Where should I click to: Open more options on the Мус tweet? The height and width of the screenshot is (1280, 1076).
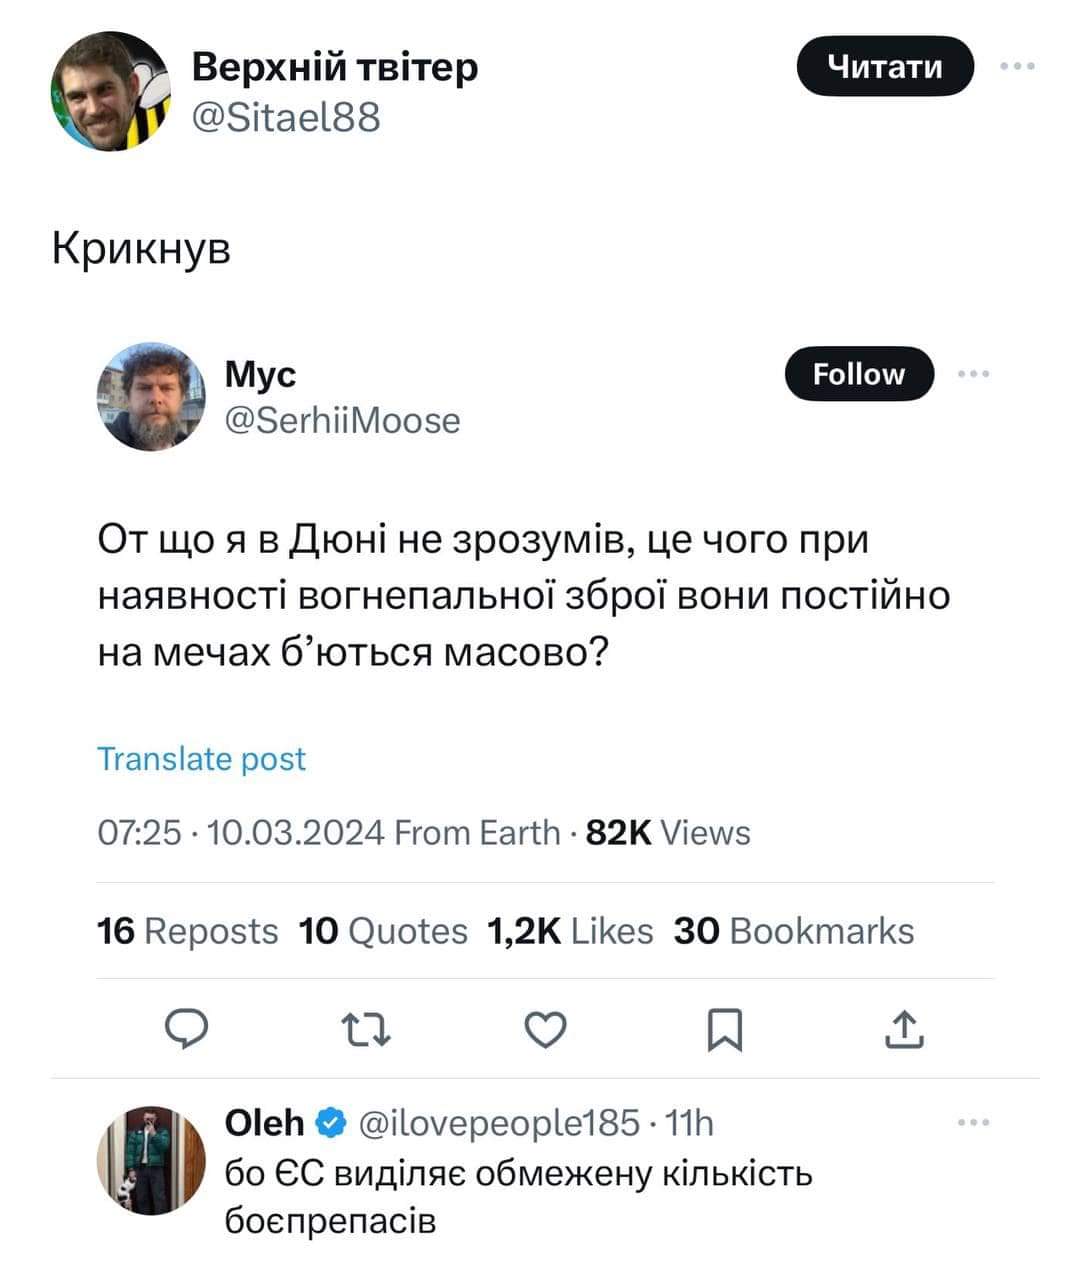tap(973, 374)
